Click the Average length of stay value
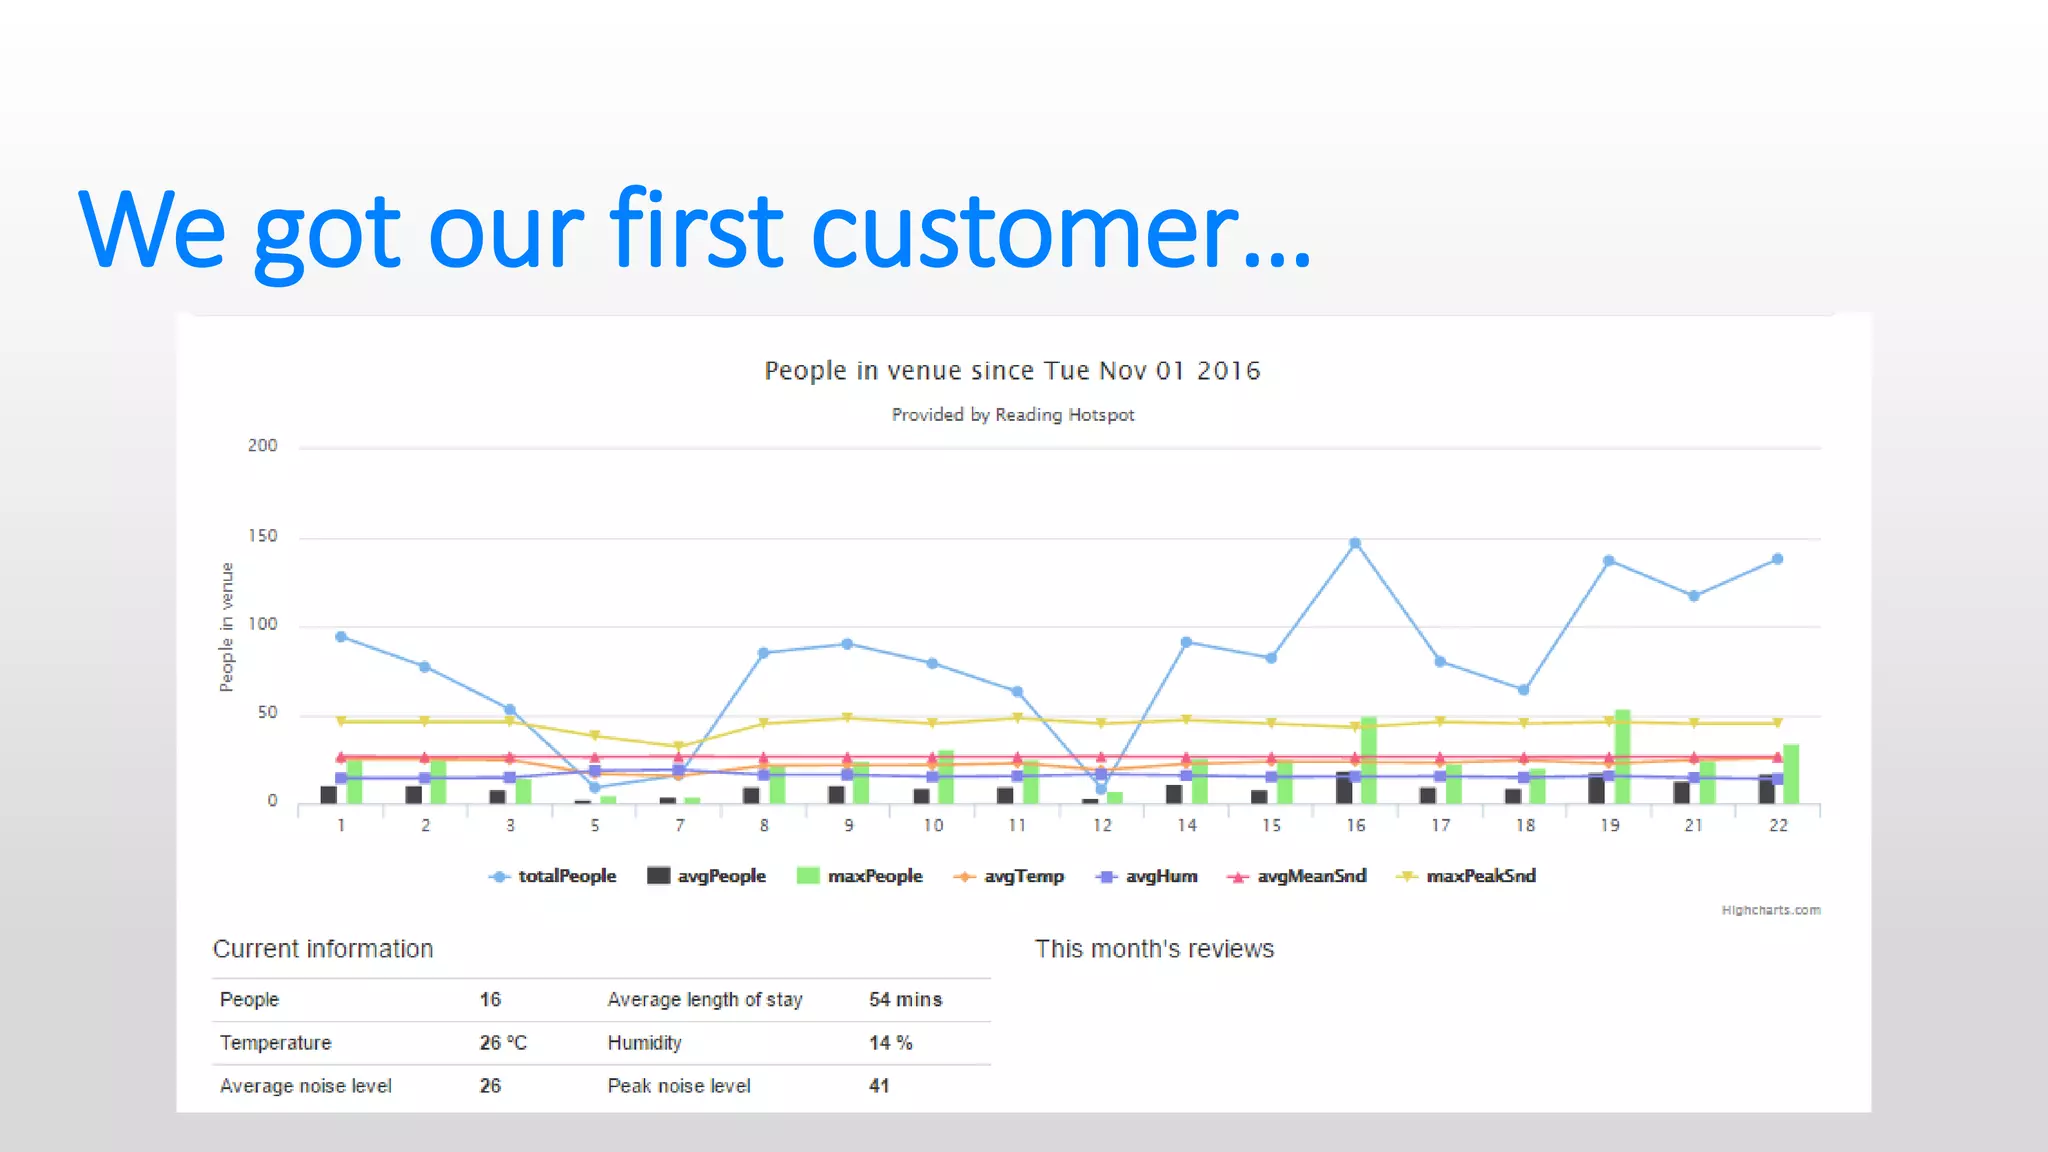 pyautogui.click(x=905, y=1000)
